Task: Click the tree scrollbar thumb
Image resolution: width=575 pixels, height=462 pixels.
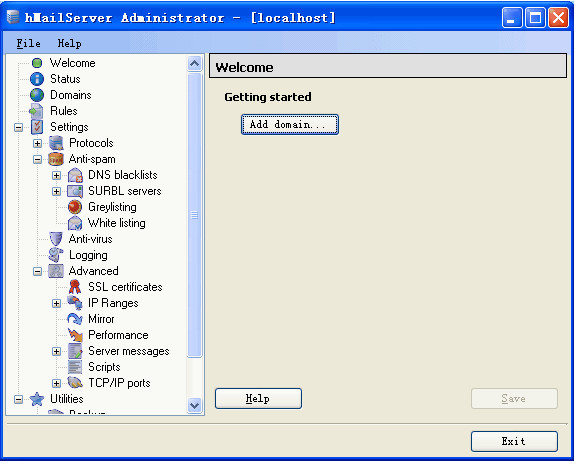Action: [194, 215]
